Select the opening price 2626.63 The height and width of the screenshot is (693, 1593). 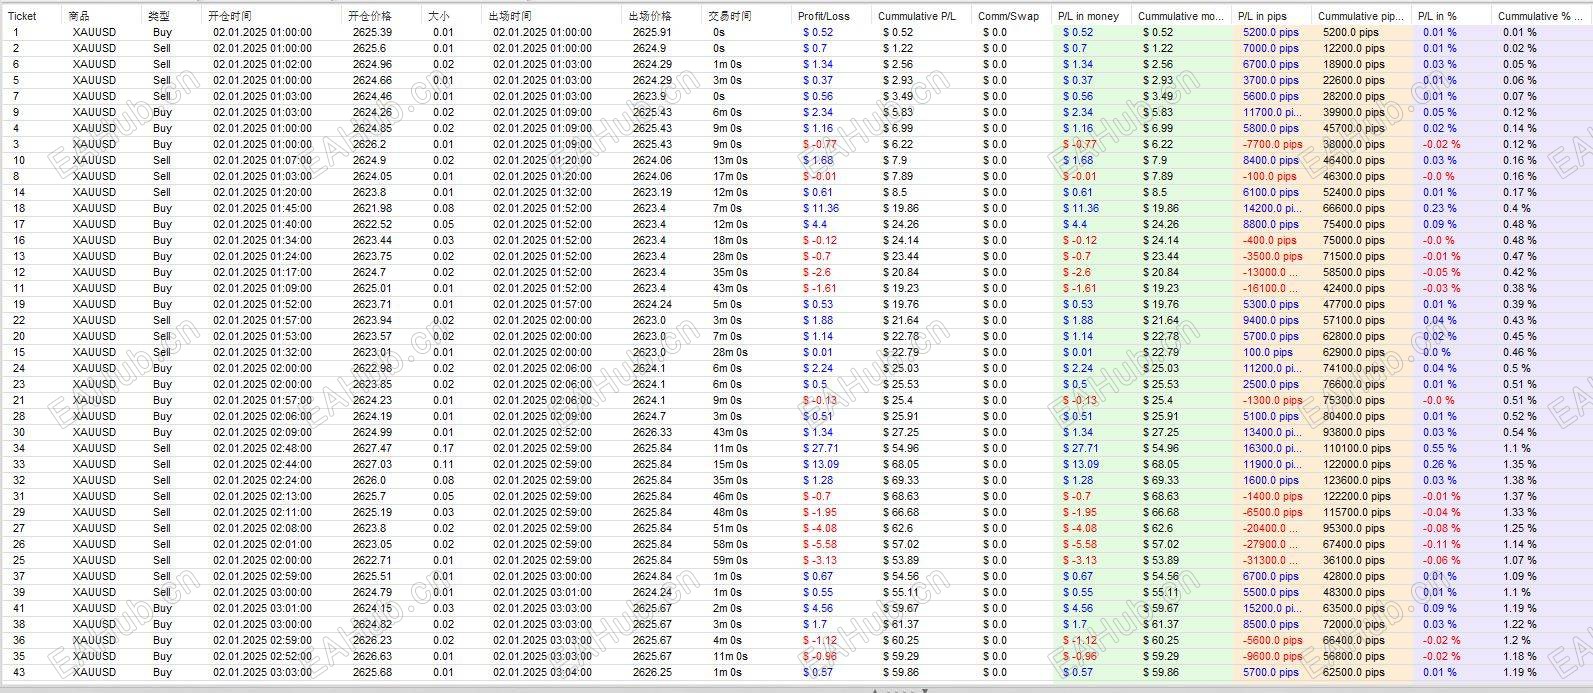pyautogui.click(x=372, y=656)
